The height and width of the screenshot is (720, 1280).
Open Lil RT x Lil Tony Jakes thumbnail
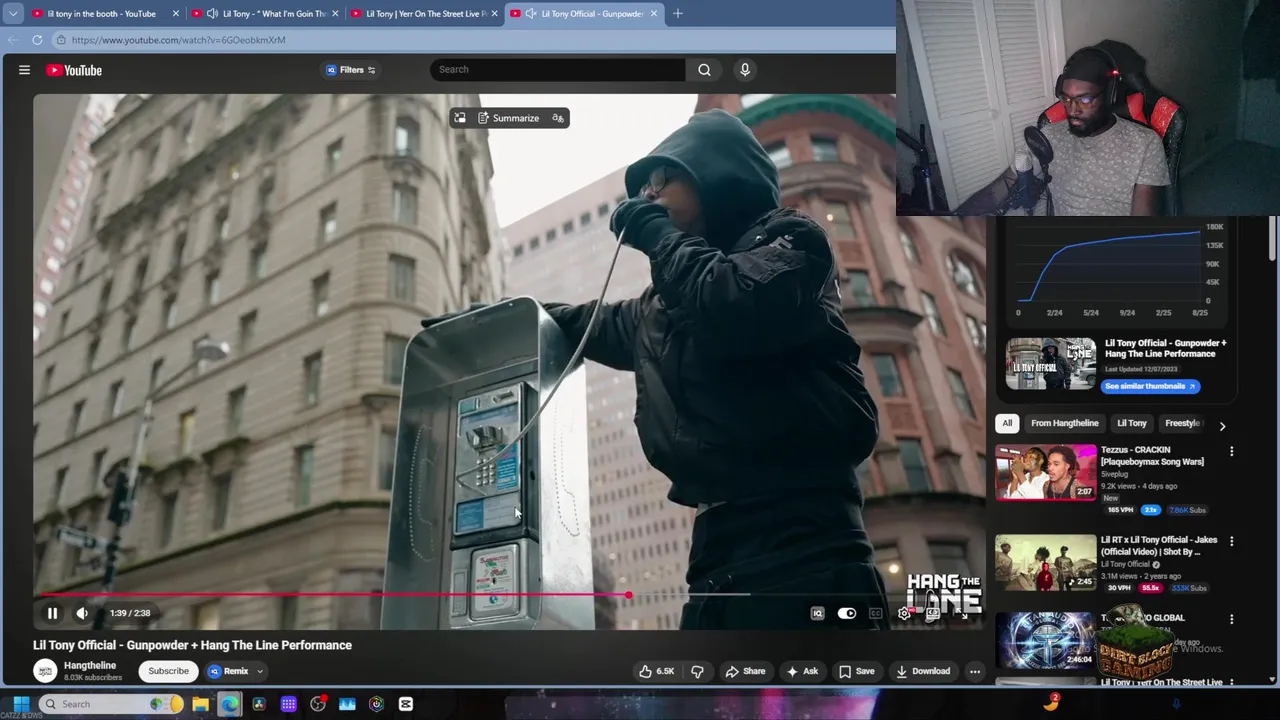1045,562
